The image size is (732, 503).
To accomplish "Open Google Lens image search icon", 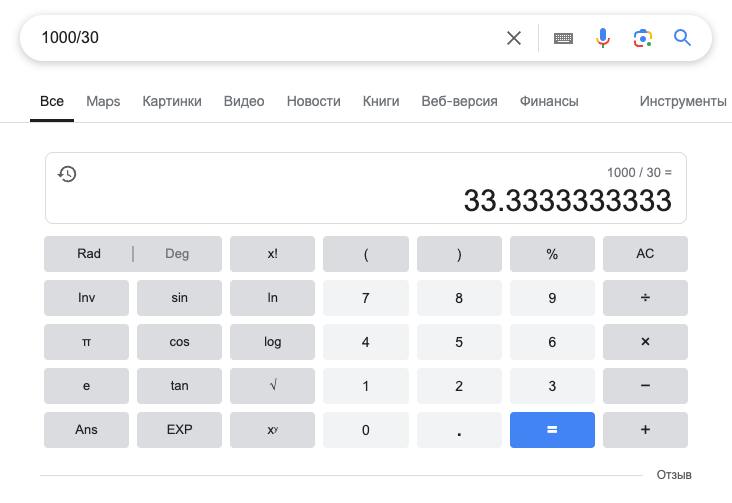I will [642, 38].
